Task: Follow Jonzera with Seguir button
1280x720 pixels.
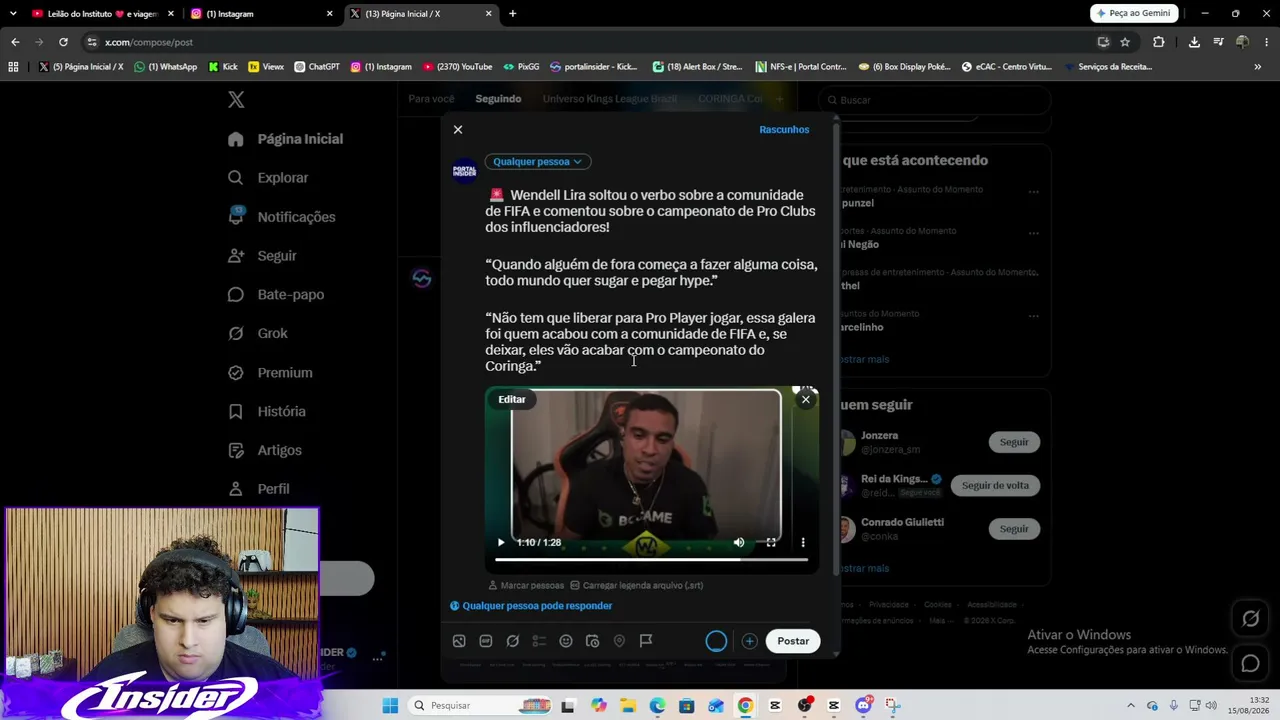Action: 1014,442
